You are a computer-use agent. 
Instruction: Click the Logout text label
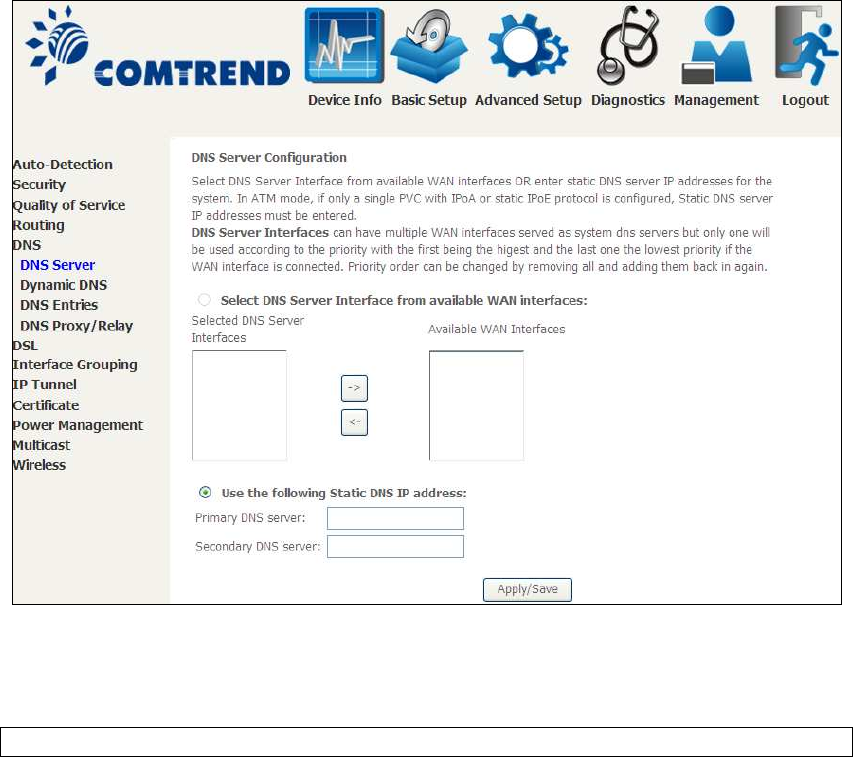[805, 101]
